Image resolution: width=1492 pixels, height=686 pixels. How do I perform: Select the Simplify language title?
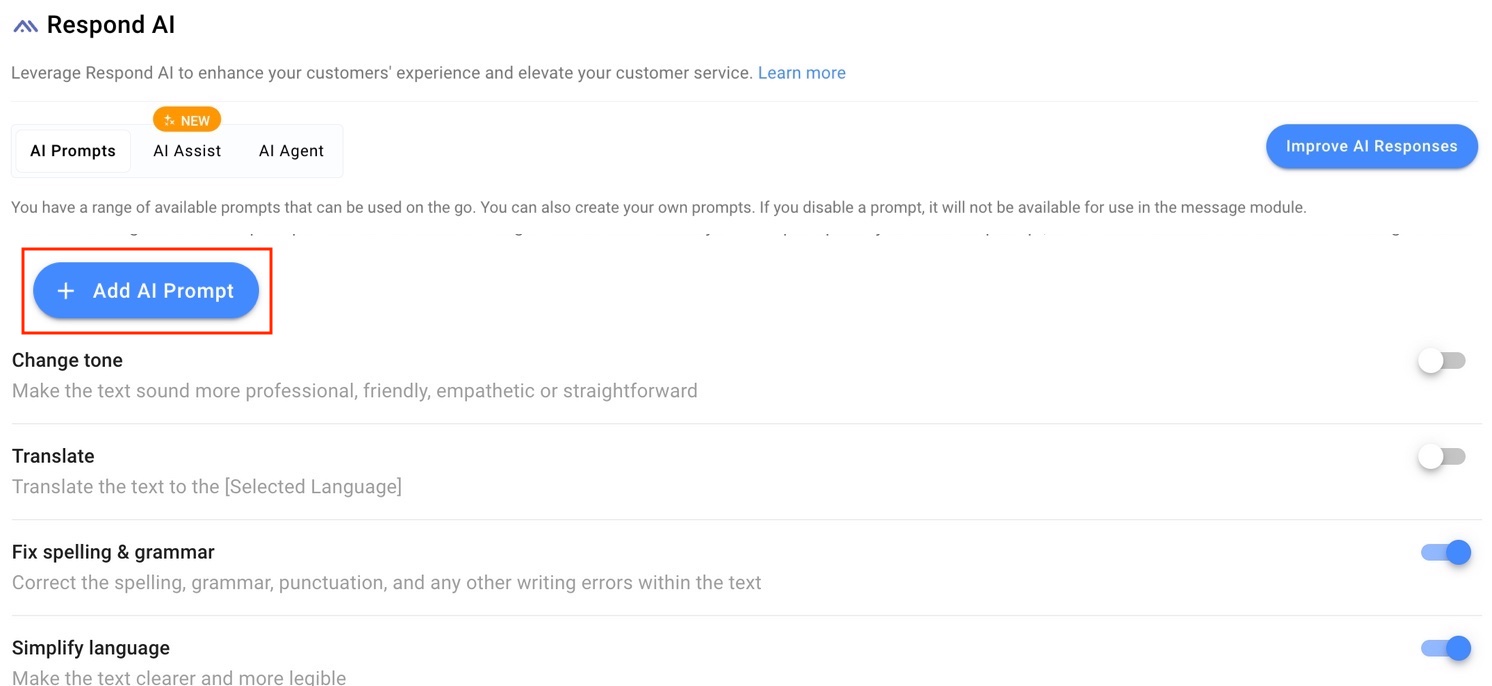[91, 648]
